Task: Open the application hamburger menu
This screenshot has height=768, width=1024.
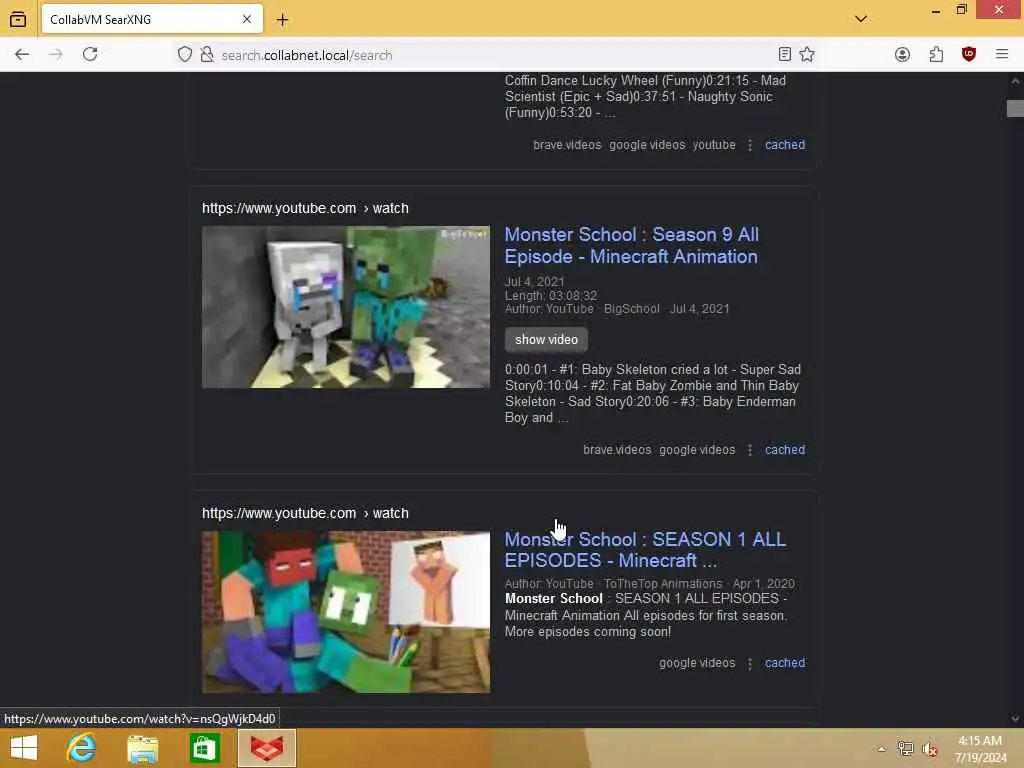Action: (1002, 54)
